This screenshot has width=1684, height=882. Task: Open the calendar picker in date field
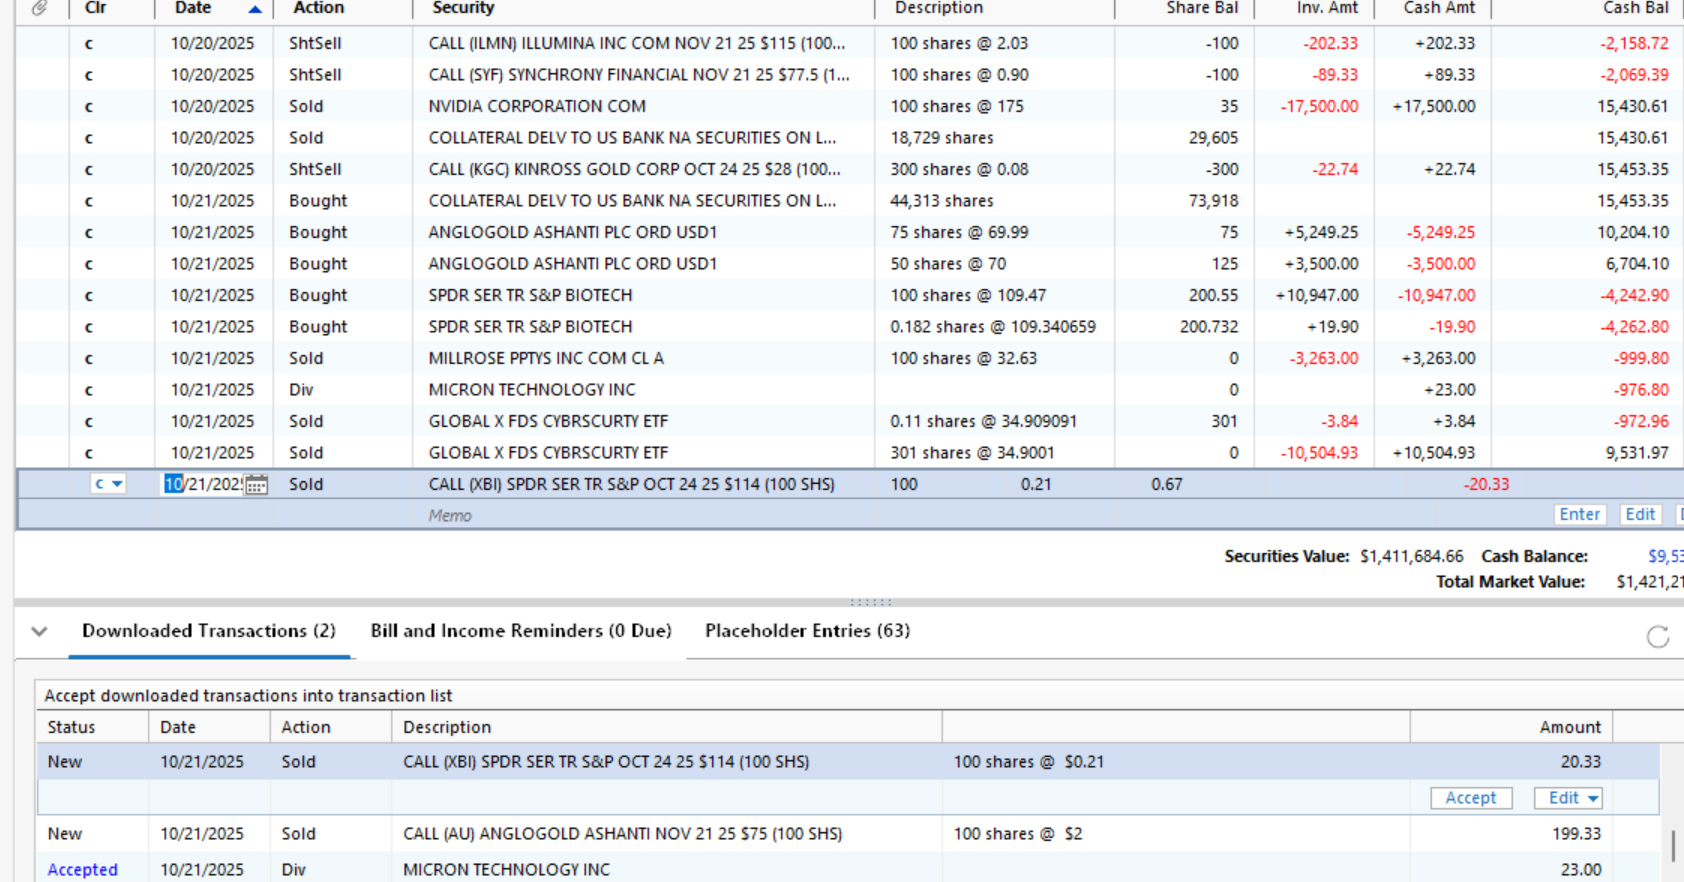[x=256, y=485]
